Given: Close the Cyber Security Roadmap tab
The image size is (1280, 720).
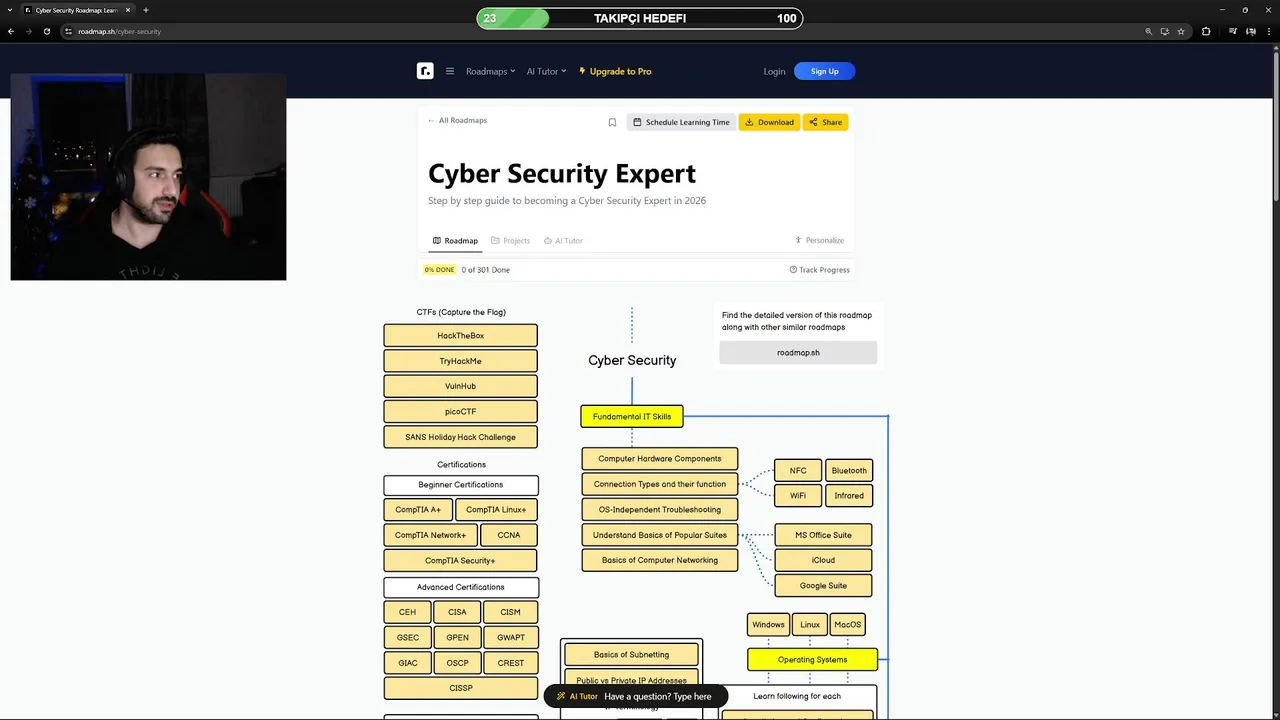Looking at the screenshot, I should (128, 10).
